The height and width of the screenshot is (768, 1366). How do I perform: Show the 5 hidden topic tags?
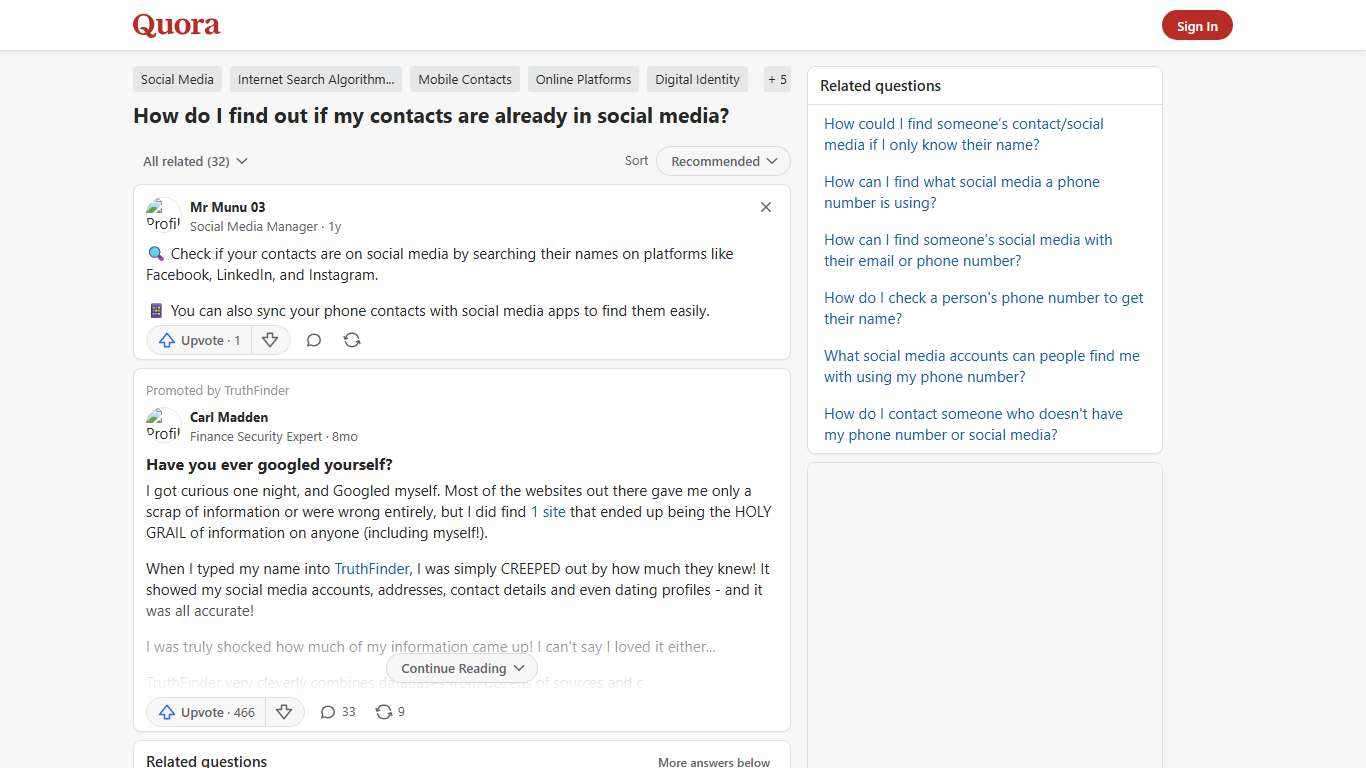coord(777,79)
